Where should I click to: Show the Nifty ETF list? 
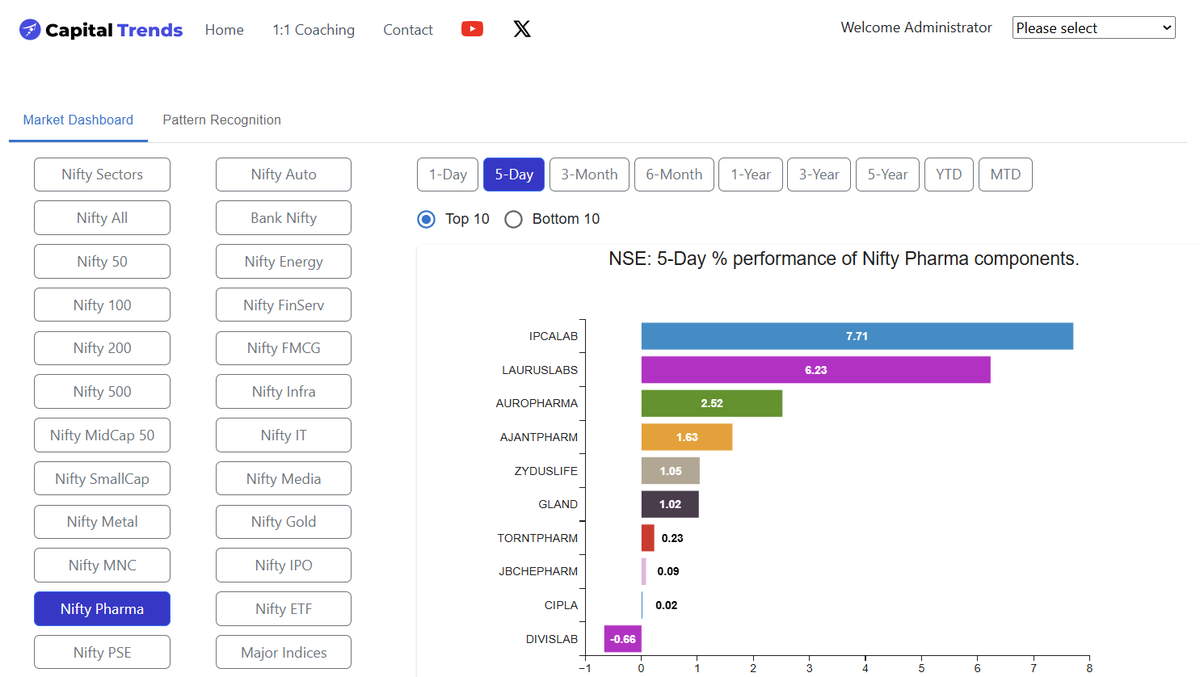click(x=283, y=609)
